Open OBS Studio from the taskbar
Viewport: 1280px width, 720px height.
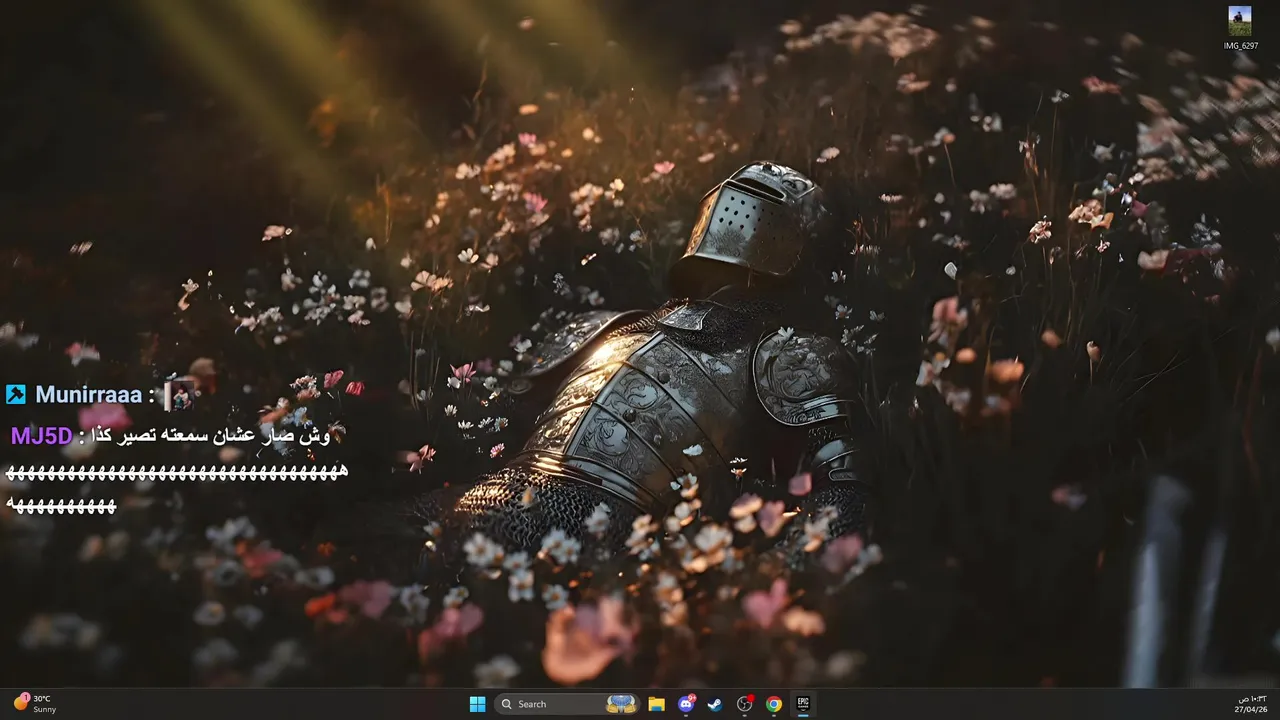click(745, 704)
